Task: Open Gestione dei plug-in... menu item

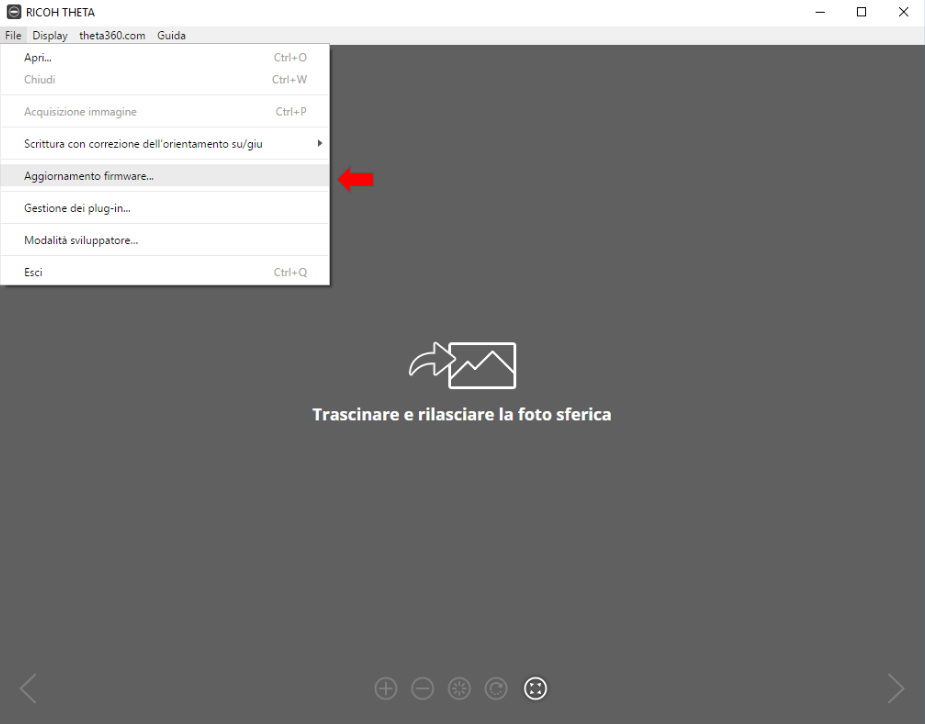Action: [x=165, y=208]
